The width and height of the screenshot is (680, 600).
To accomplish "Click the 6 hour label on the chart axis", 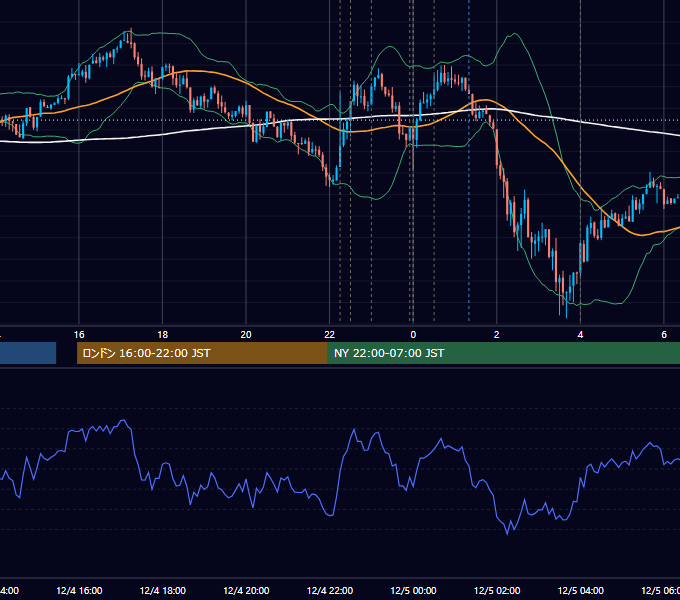I will pos(664,335).
